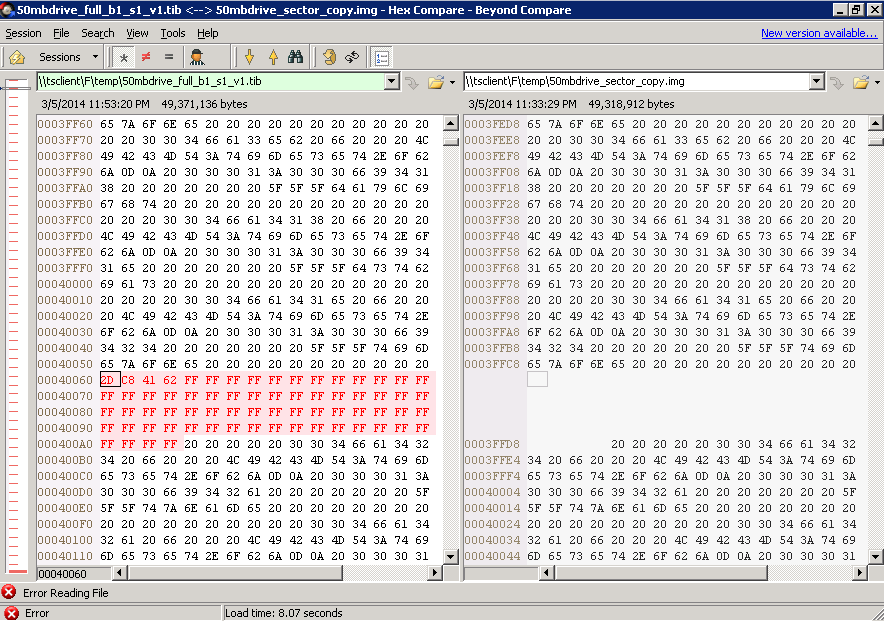Expand left open-file folder arrow

[x=452, y=83]
